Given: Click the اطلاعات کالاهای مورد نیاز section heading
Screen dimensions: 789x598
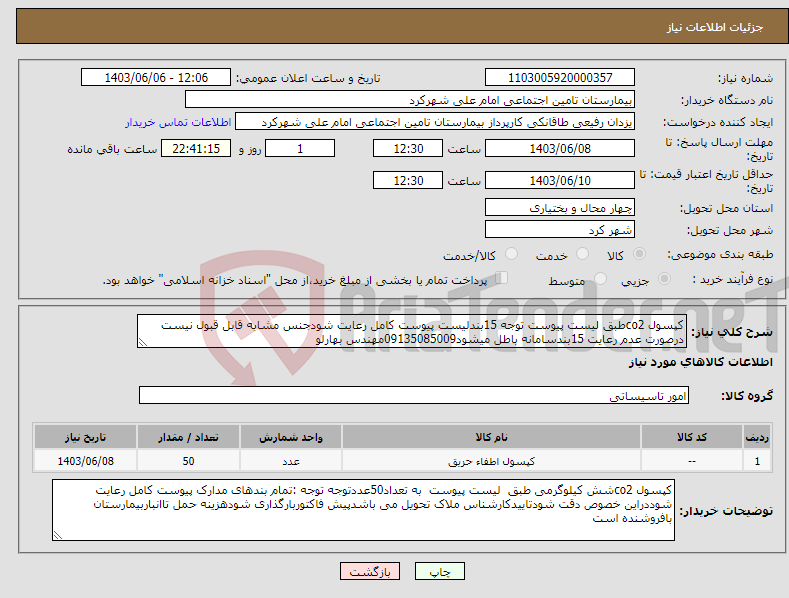Looking at the screenshot, I should tap(700, 362).
